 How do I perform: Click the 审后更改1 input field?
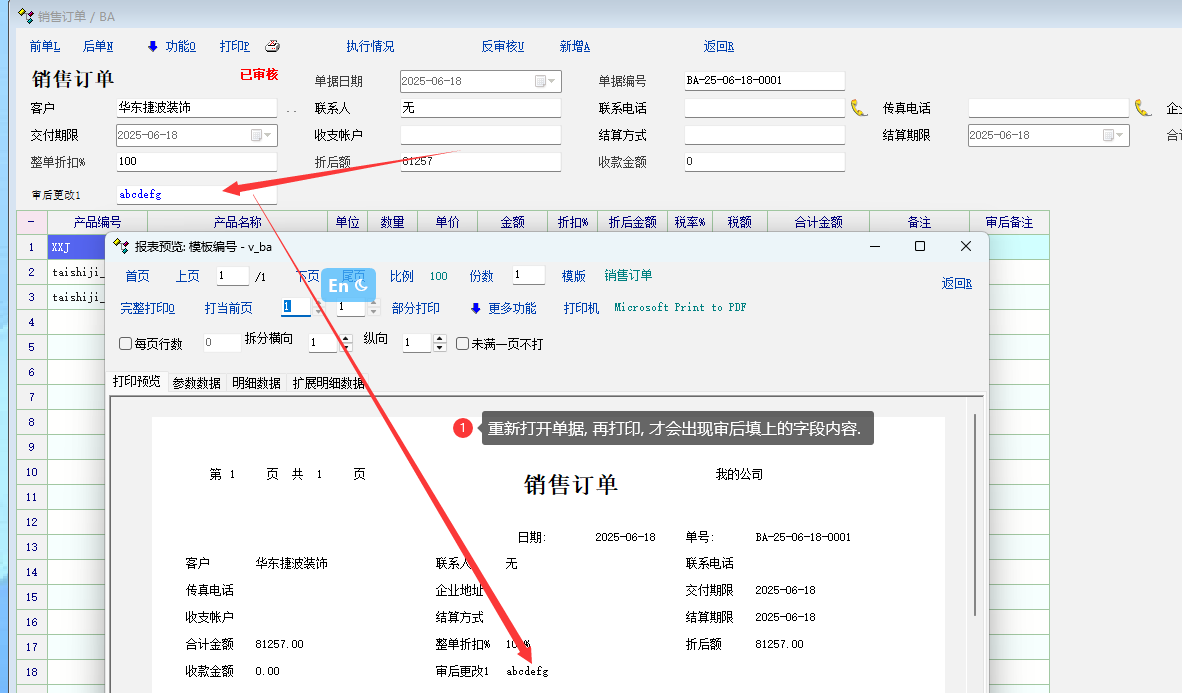(196, 195)
